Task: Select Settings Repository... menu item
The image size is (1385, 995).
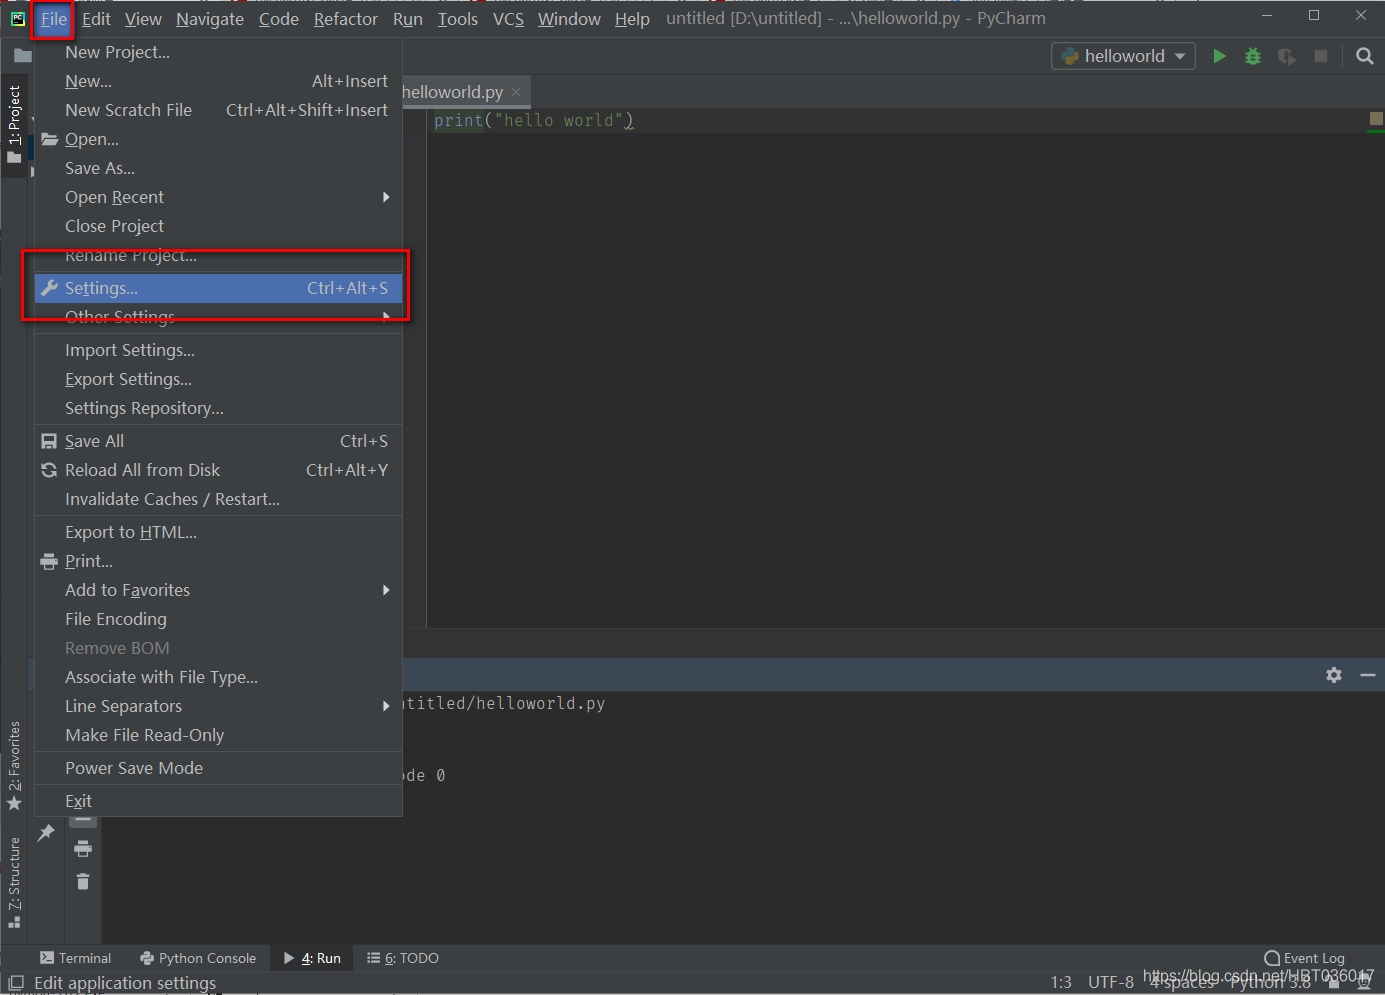Action: 218,408
